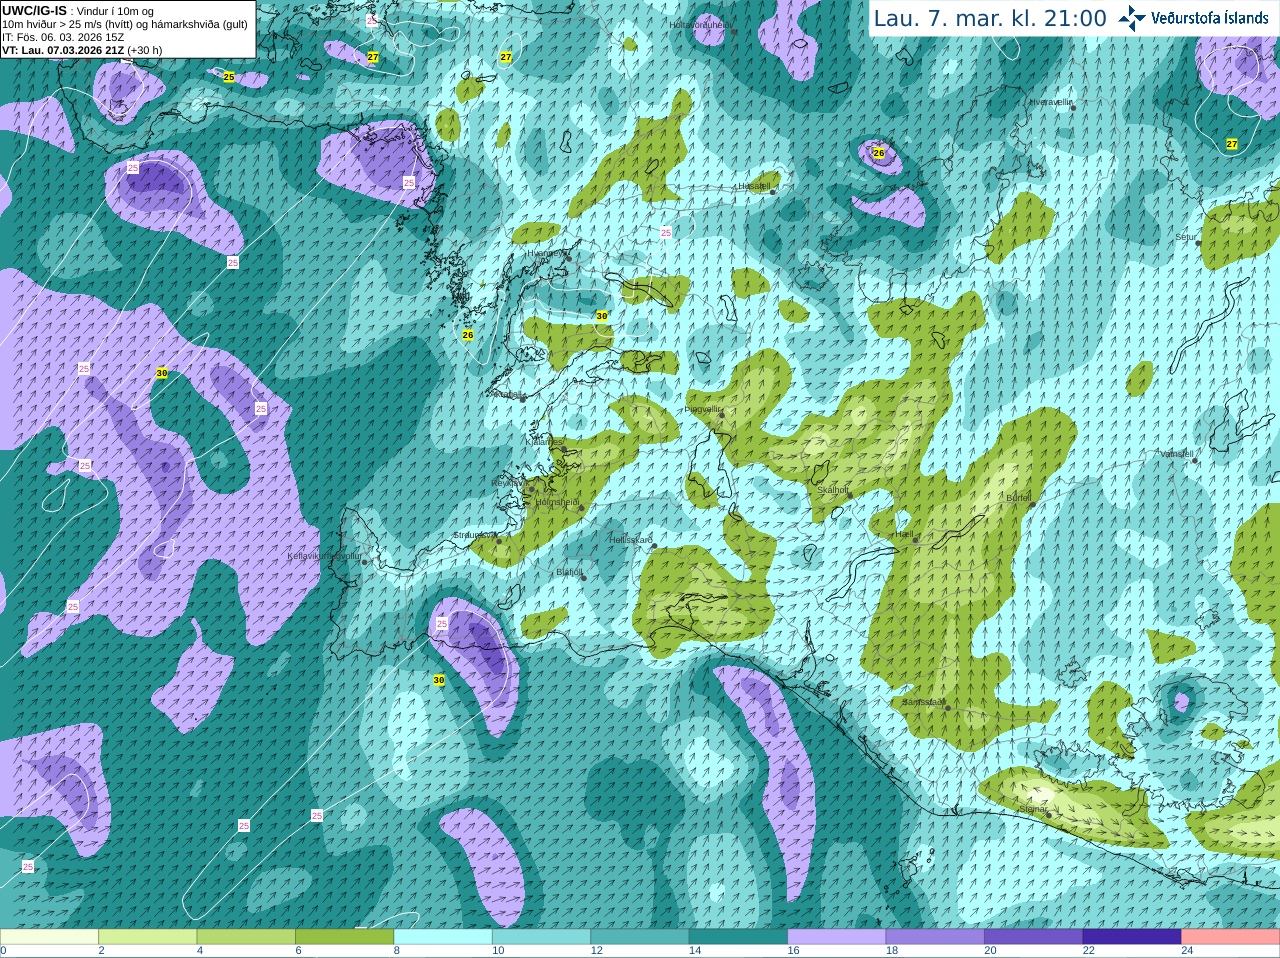This screenshot has height=958, width=1280.
Task: Click the UWC/IG-IS model title
Action: (34, 10)
